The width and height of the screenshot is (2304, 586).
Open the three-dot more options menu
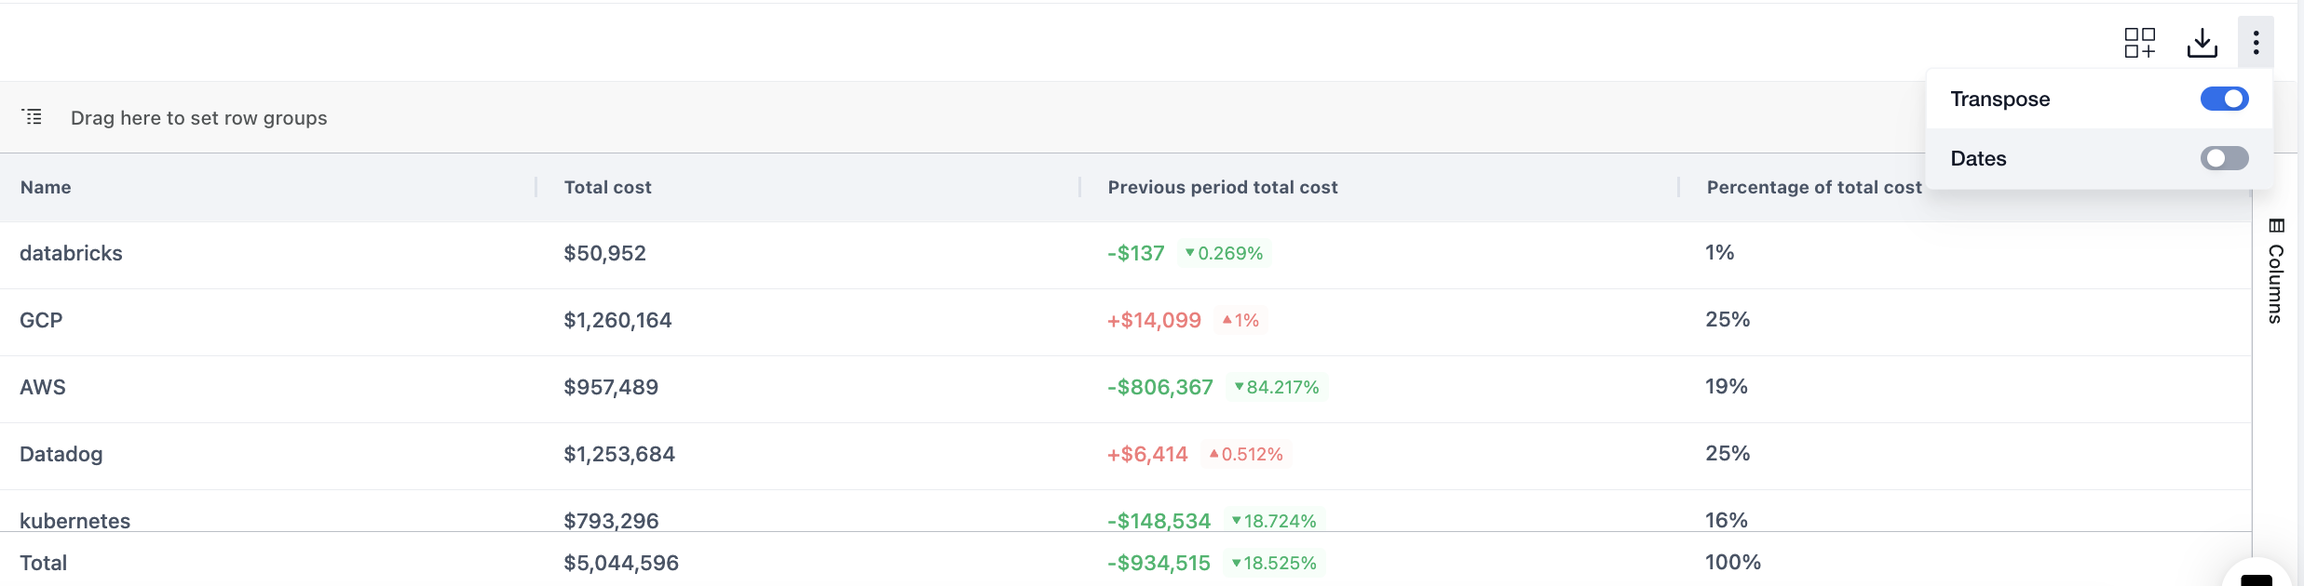(2256, 42)
